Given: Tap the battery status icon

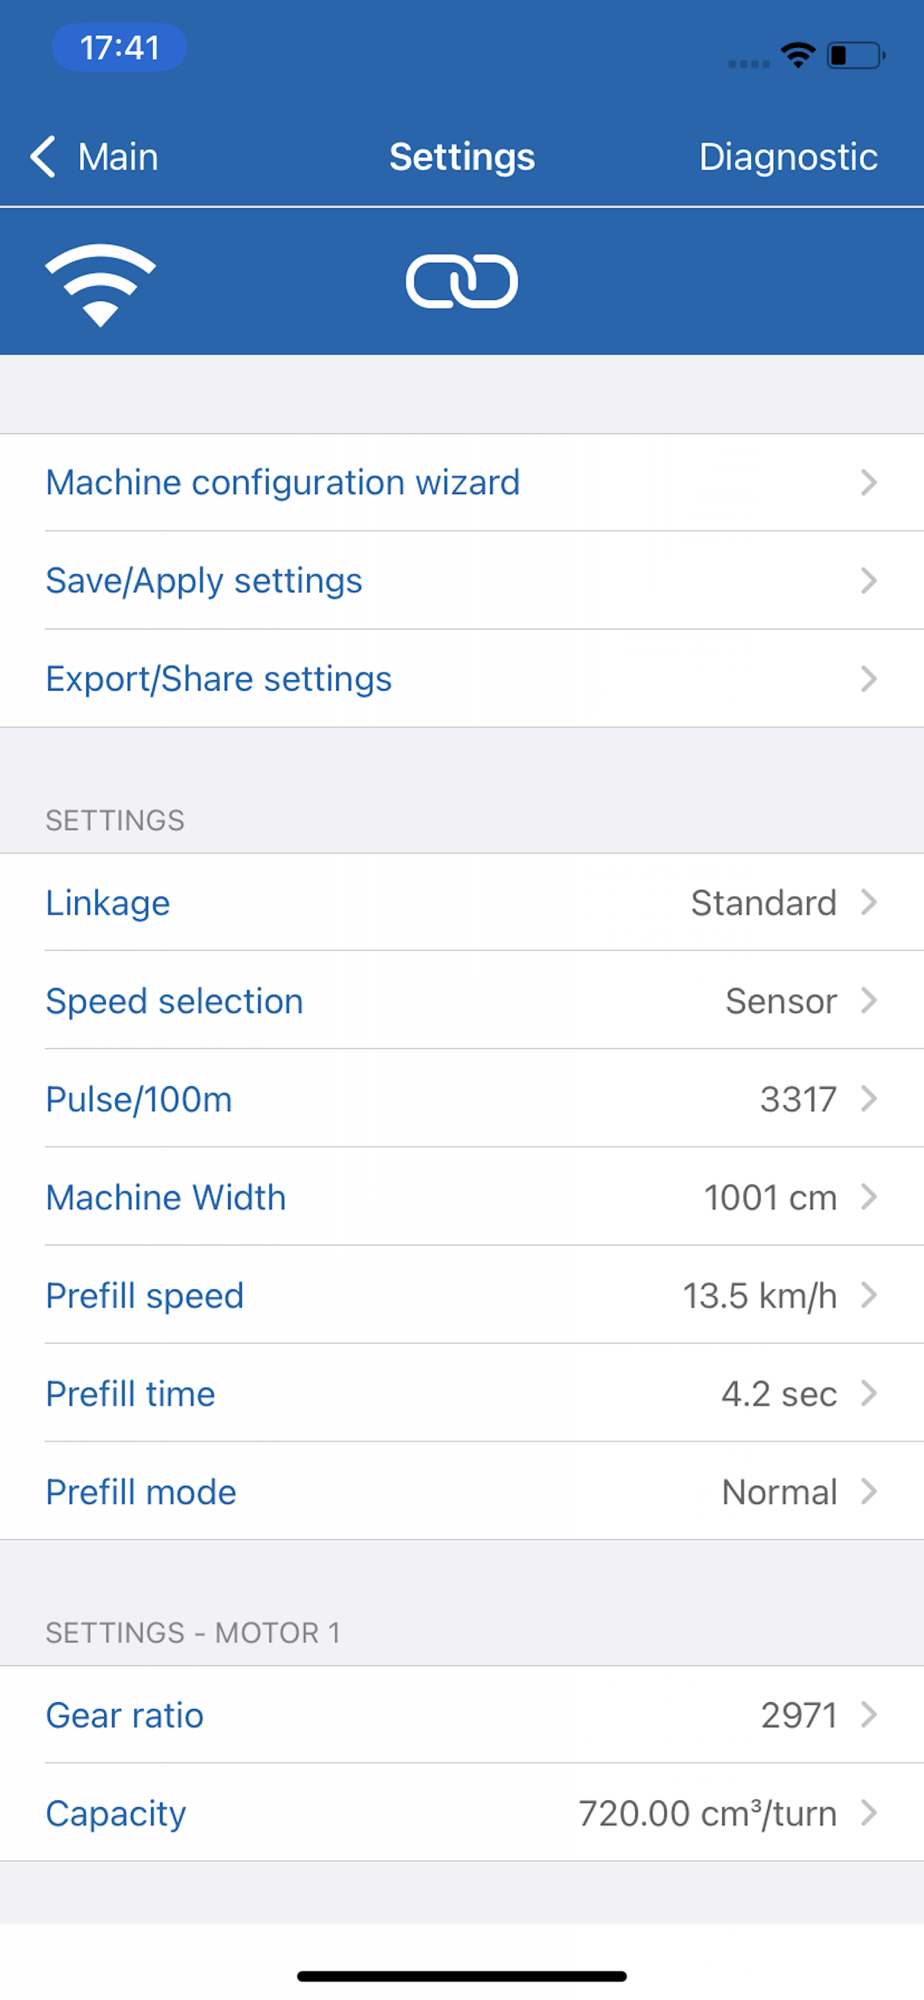Looking at the screenshot, I should [856, 55].
